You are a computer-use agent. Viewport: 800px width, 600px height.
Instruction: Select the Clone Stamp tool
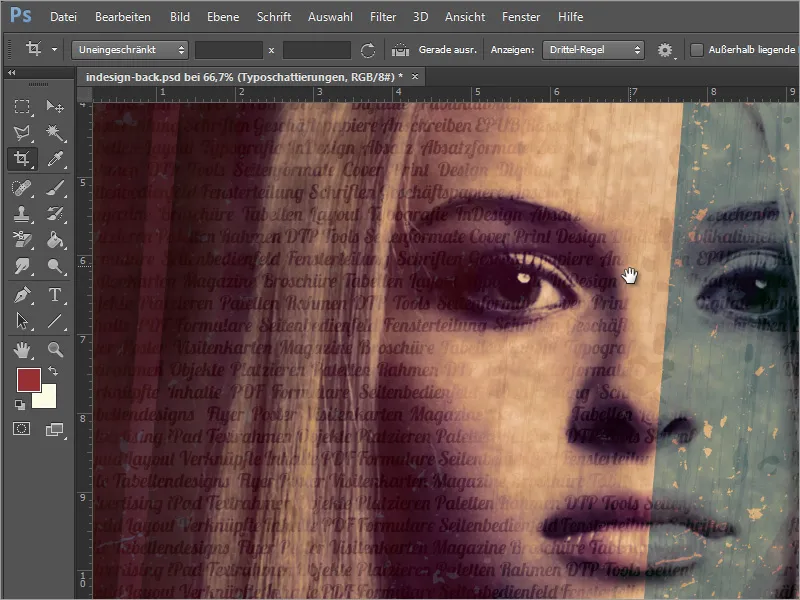21,213
